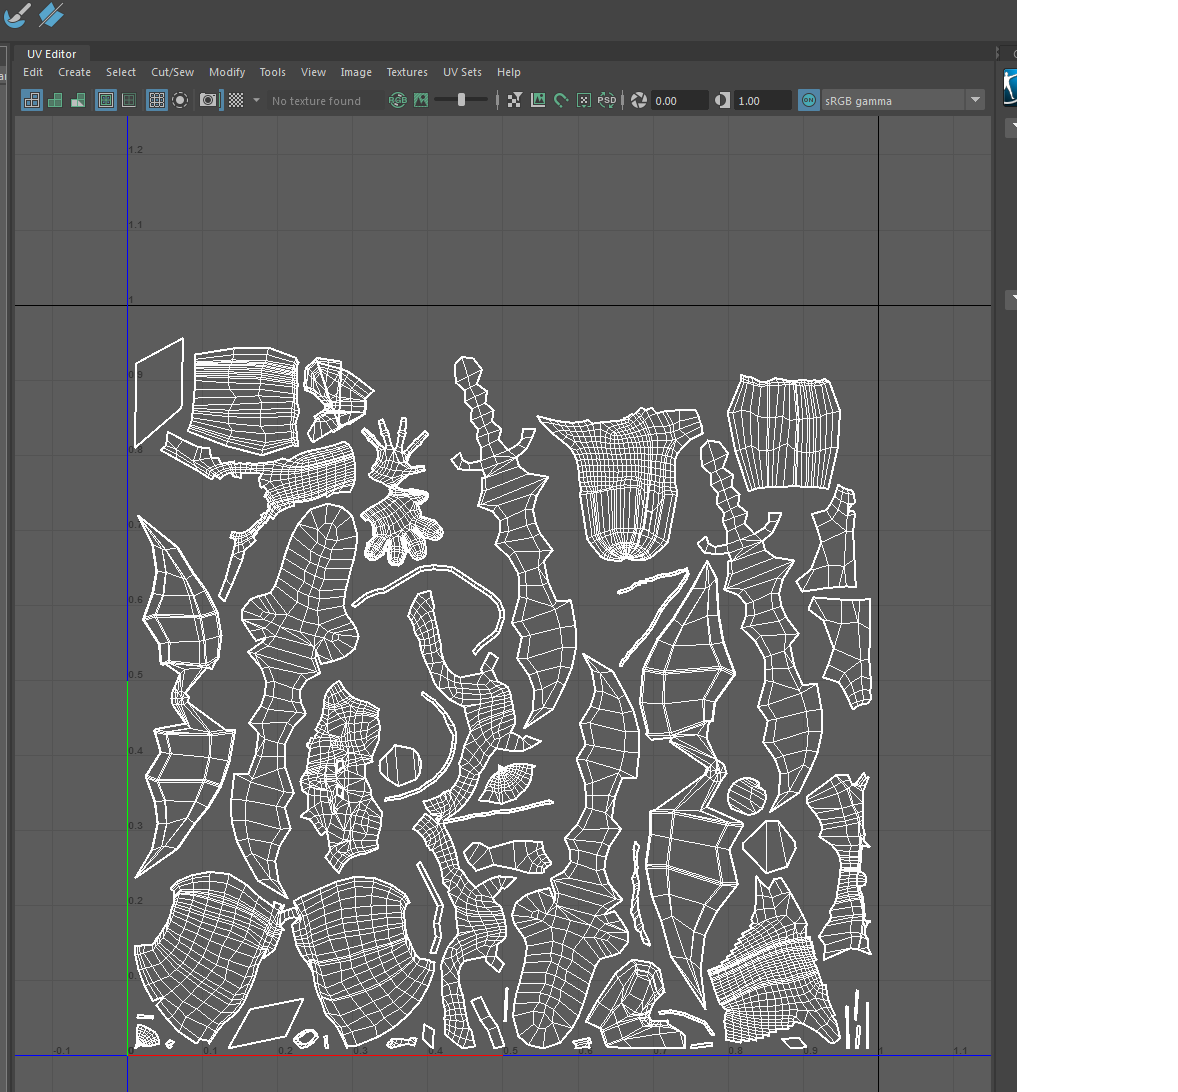Image resolution: width=1178 pixels, height=1092 pixels.
Task: Expand the checker texture options arrow
Action: click(256, 100)
